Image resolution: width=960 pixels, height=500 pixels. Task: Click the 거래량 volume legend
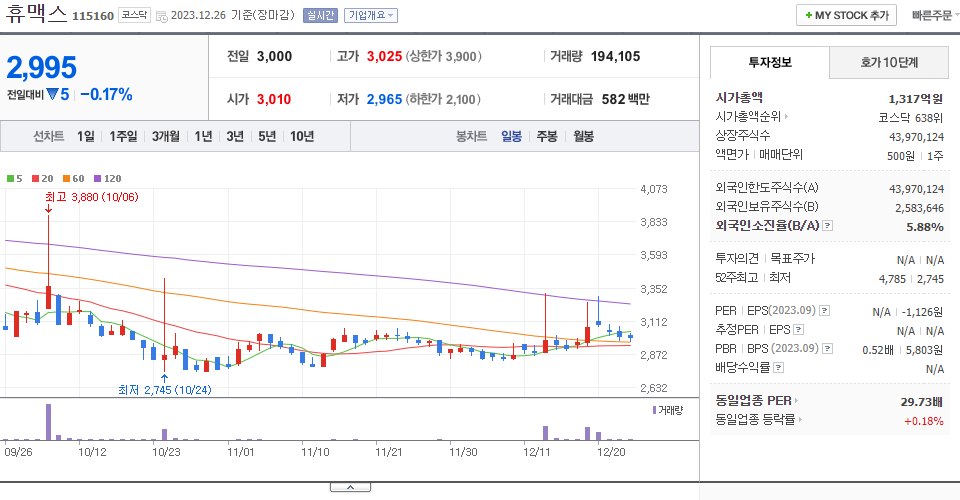coord(667,410)
